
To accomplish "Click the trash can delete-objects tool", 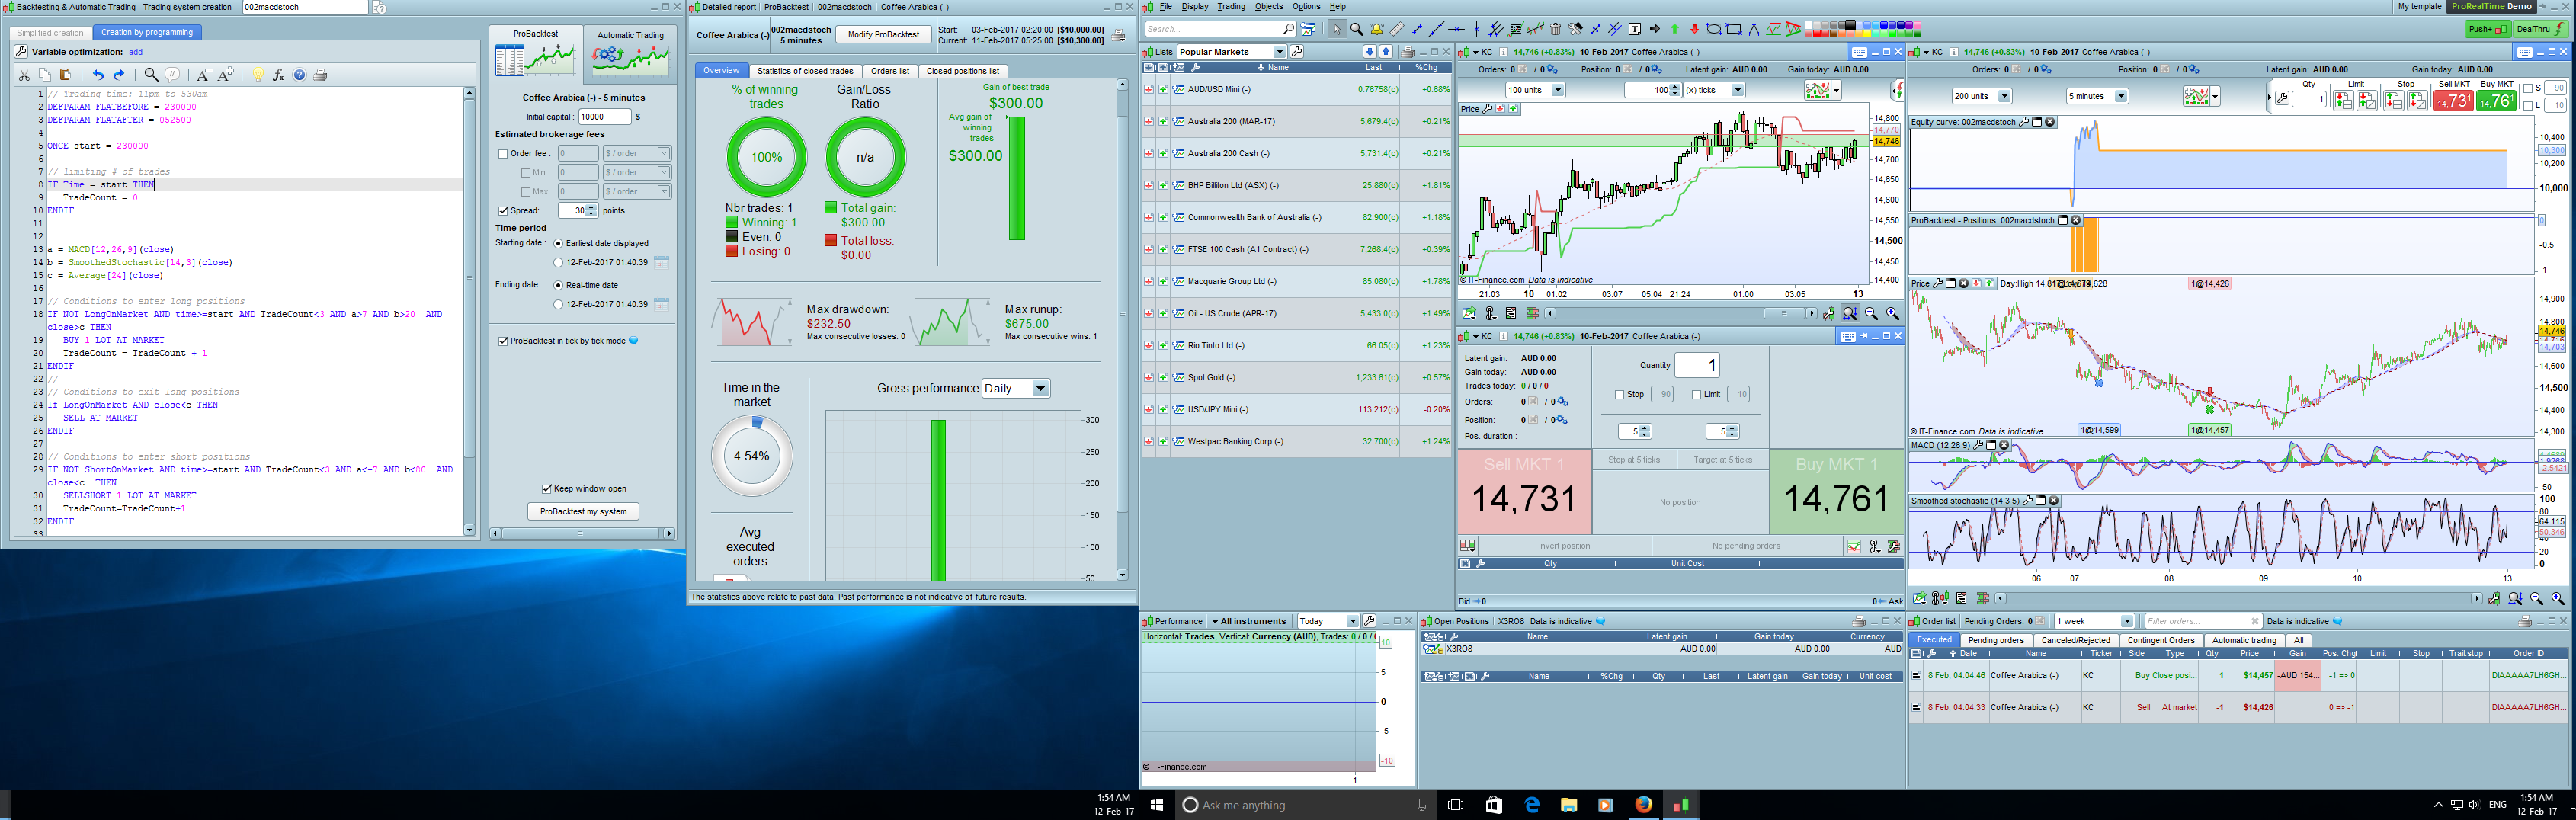I will 1556,29.
